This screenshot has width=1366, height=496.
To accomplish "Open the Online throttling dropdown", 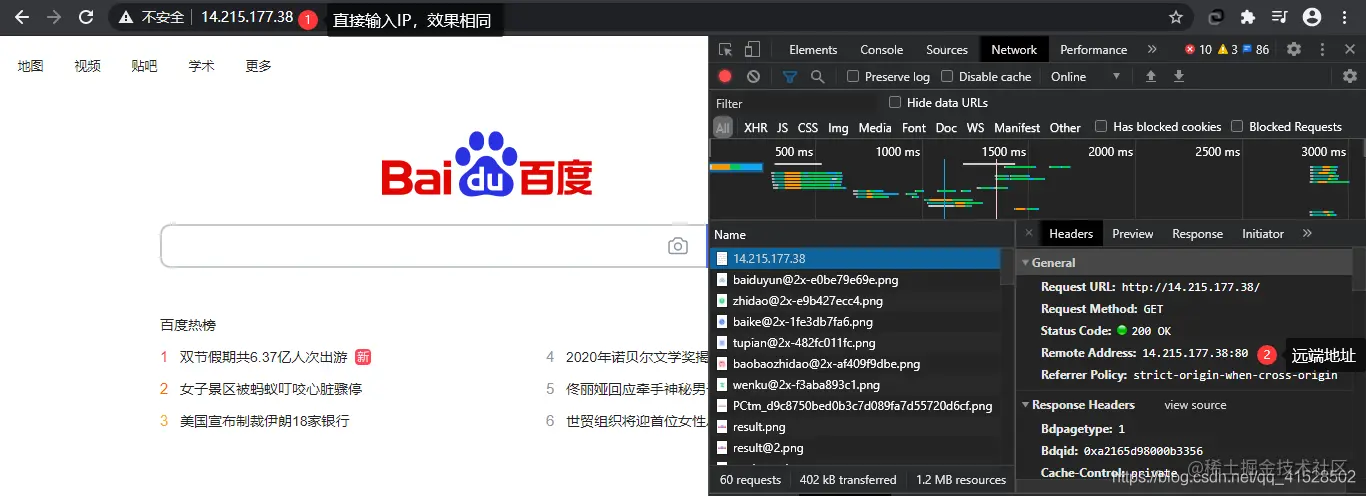I will [x=1084, y=76].
